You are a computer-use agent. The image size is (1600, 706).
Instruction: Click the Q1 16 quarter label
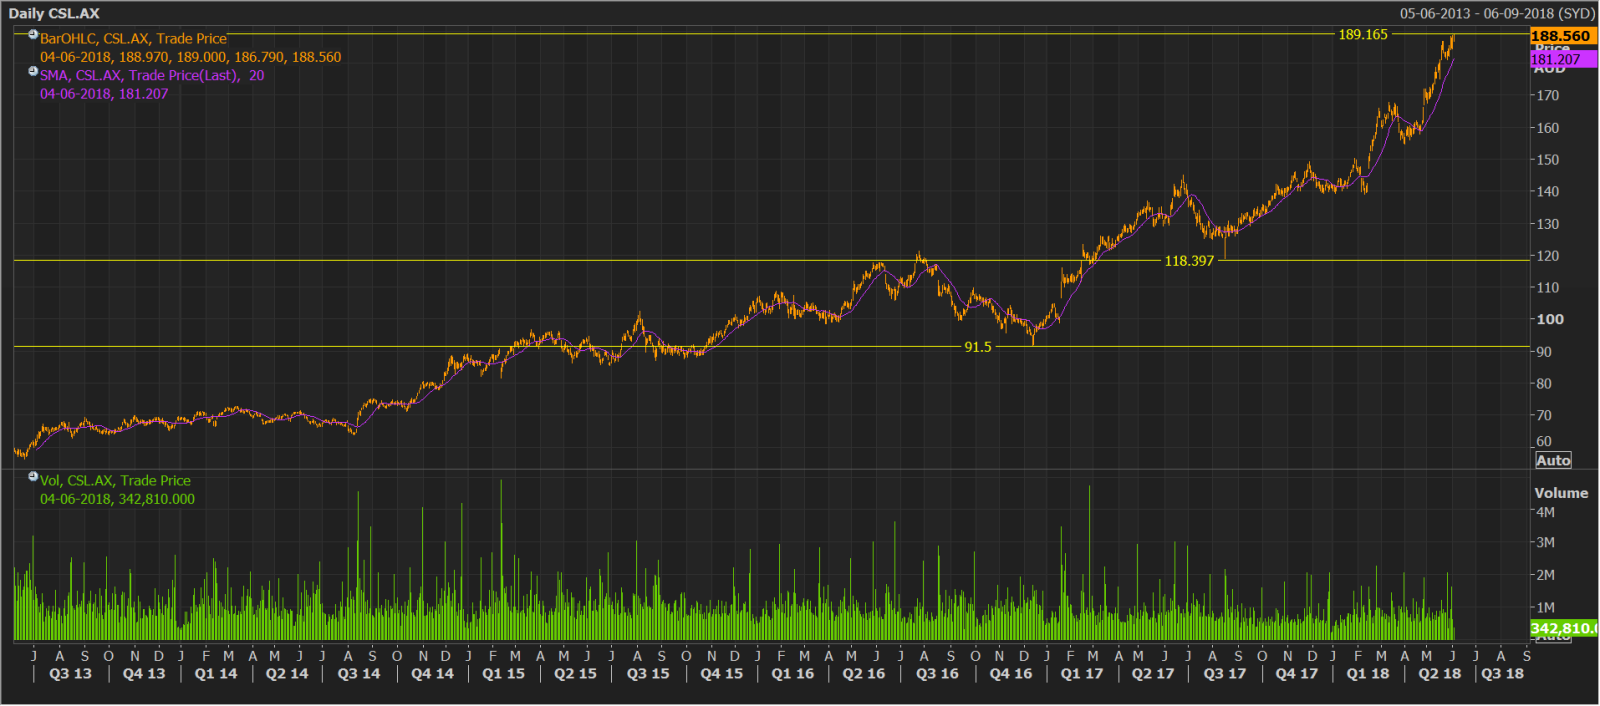[x=793, y=674]
